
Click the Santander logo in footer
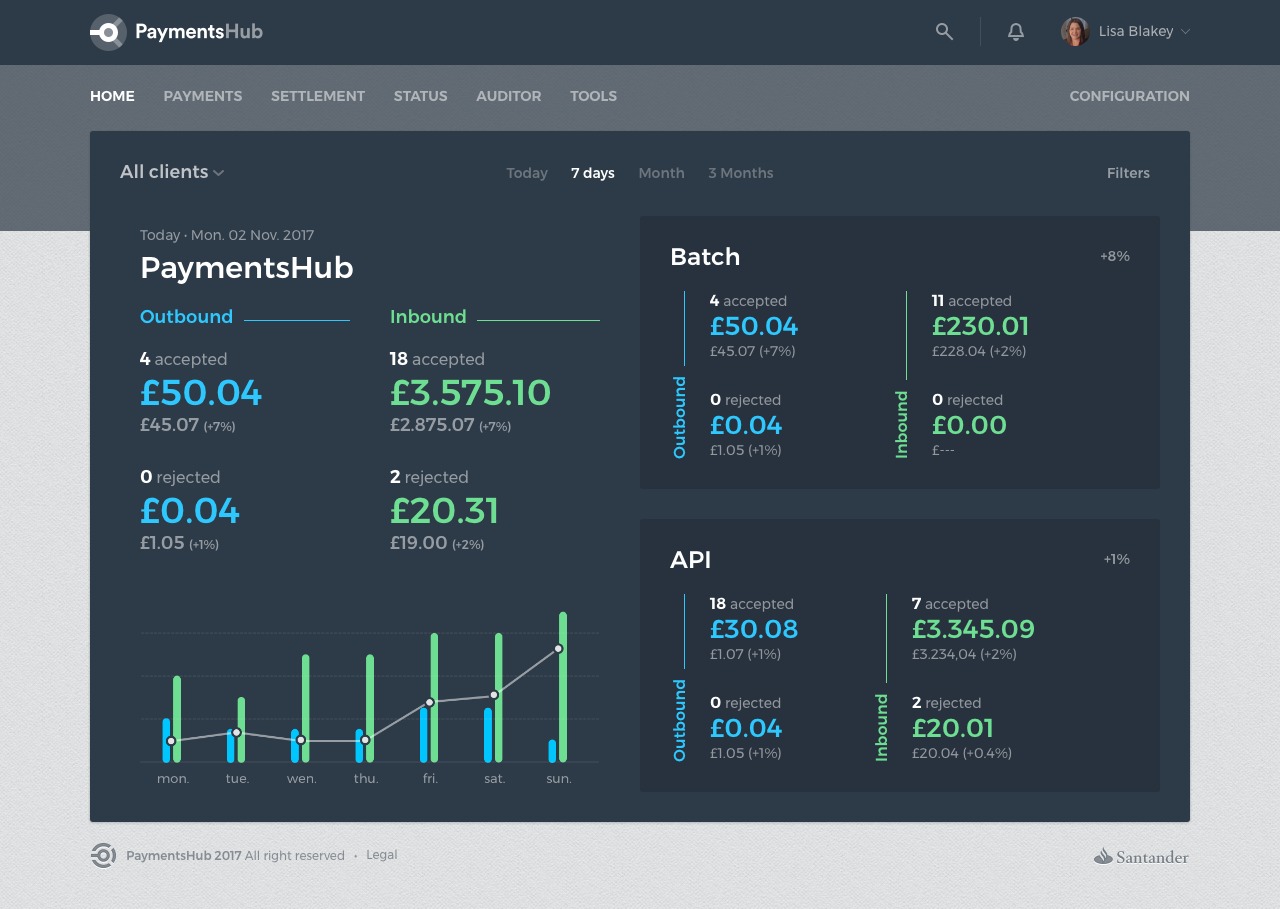pyautogui.click(x=1141, y=856)
